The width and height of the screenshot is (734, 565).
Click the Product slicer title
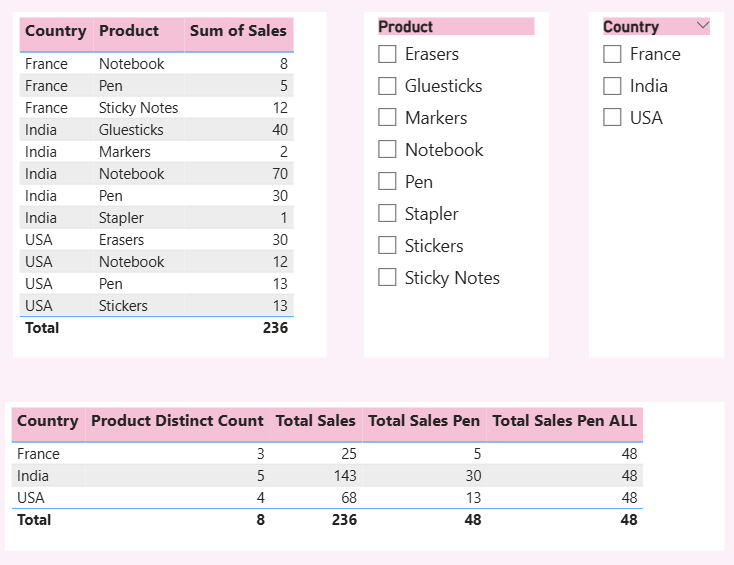point(406,27)
